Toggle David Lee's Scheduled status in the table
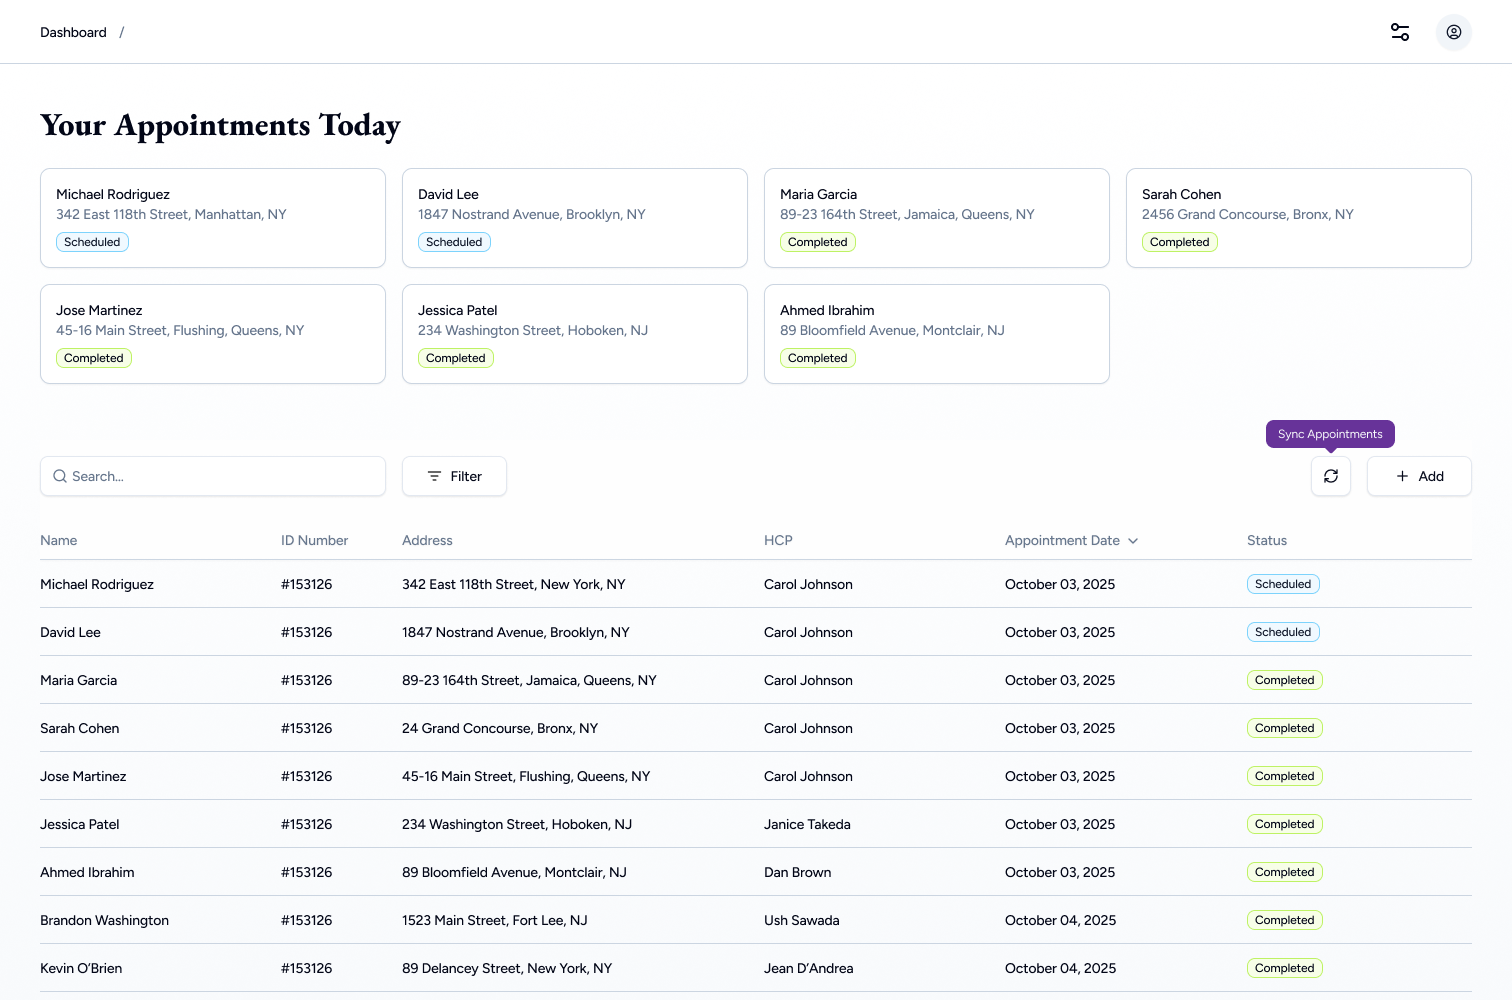This screenshot has width=1512, height=1000. tap(1283, 631)
